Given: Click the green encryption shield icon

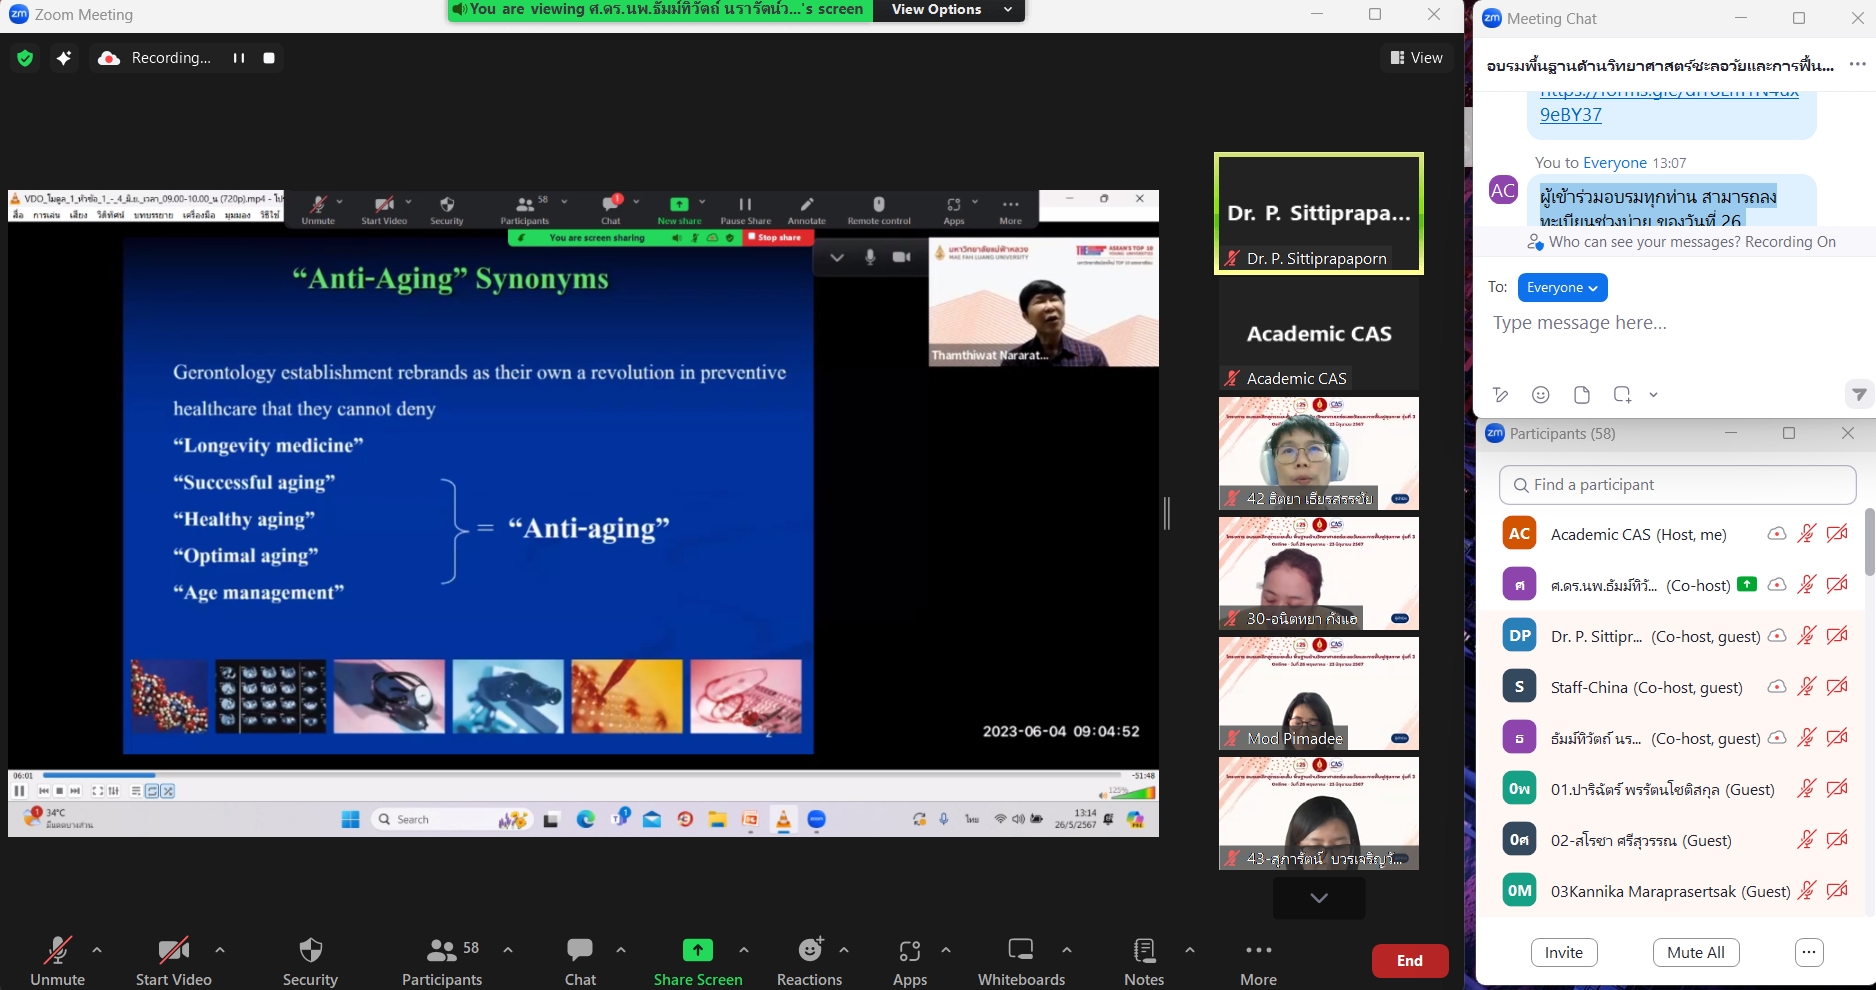Looking at the screenshot, I should [25, 58].
